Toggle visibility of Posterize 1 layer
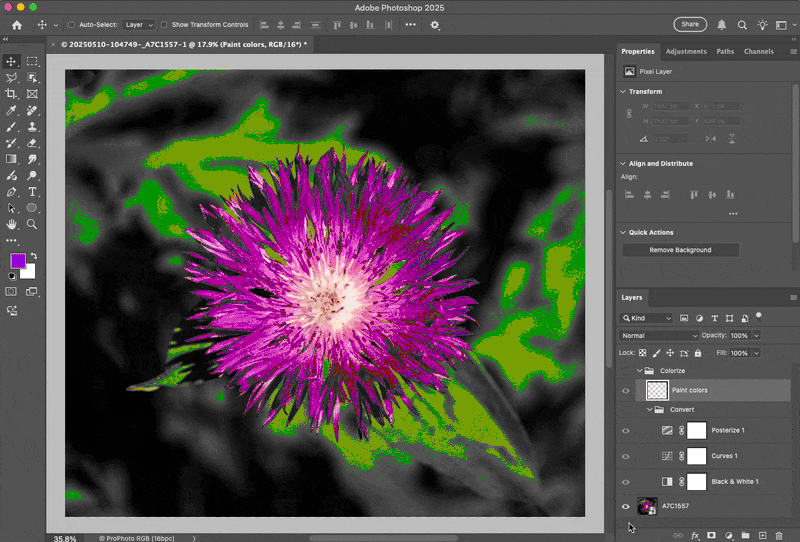Viewport: 800px width, 542px height. tap(626, 430)
